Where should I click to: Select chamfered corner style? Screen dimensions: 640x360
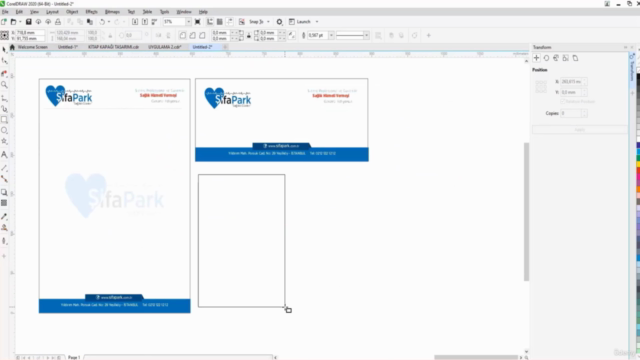point(202,36)
